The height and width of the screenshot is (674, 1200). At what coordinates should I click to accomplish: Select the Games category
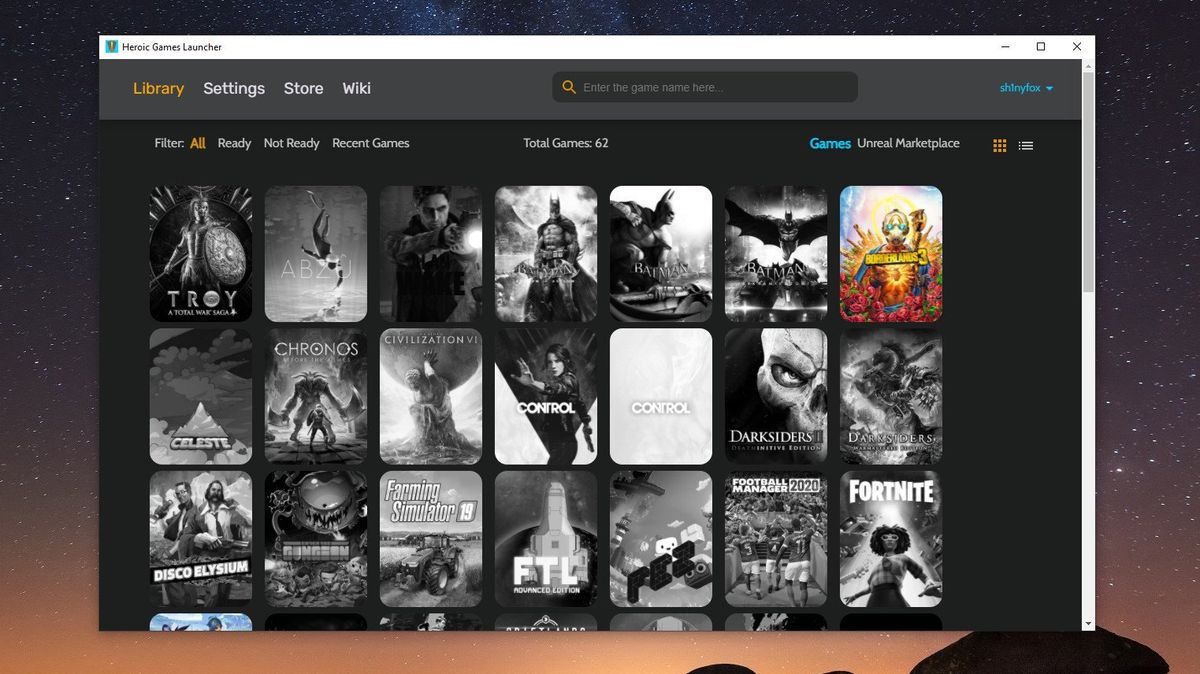tap(830, 143)
